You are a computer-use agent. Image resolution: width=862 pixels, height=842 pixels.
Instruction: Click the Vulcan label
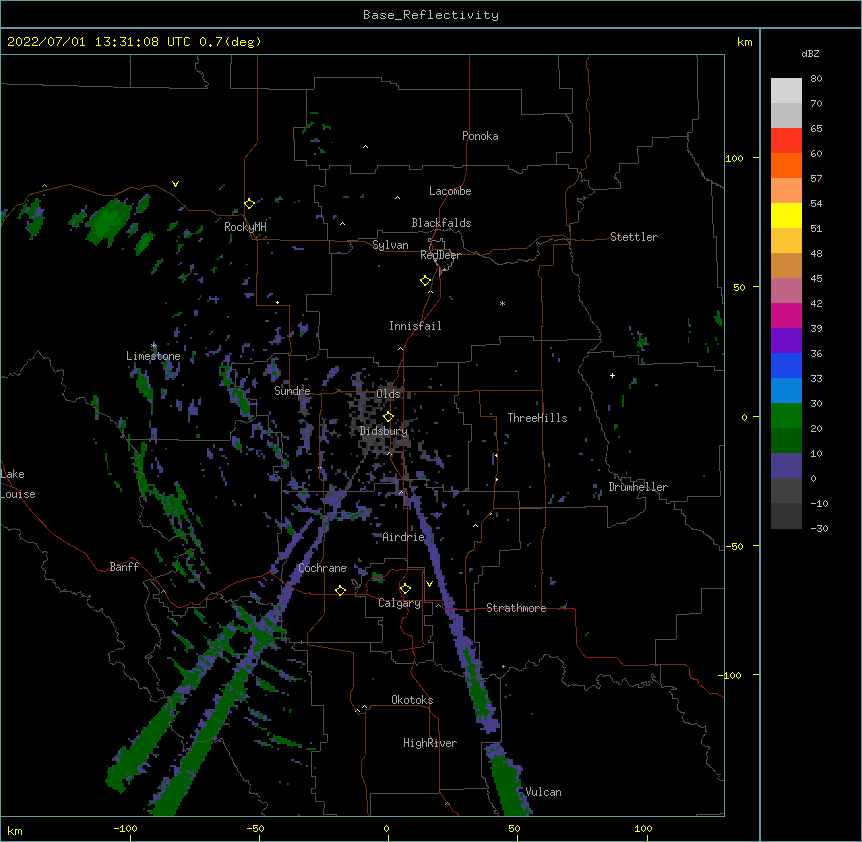click(x=543, y=792)
